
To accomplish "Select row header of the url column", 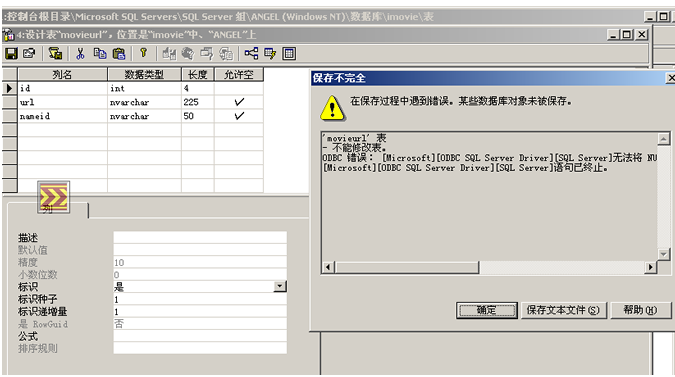I will tap(9, 102).
